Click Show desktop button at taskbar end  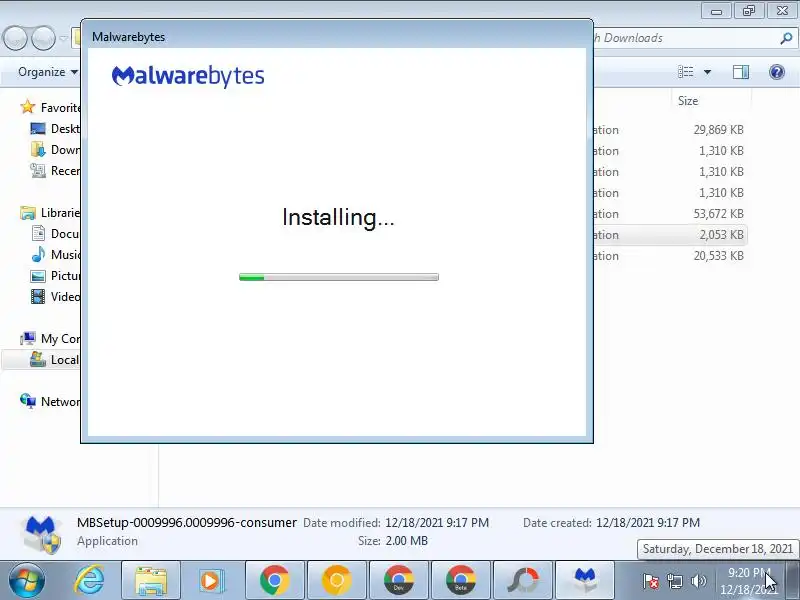pyautogui.click(x=793, y=581)
